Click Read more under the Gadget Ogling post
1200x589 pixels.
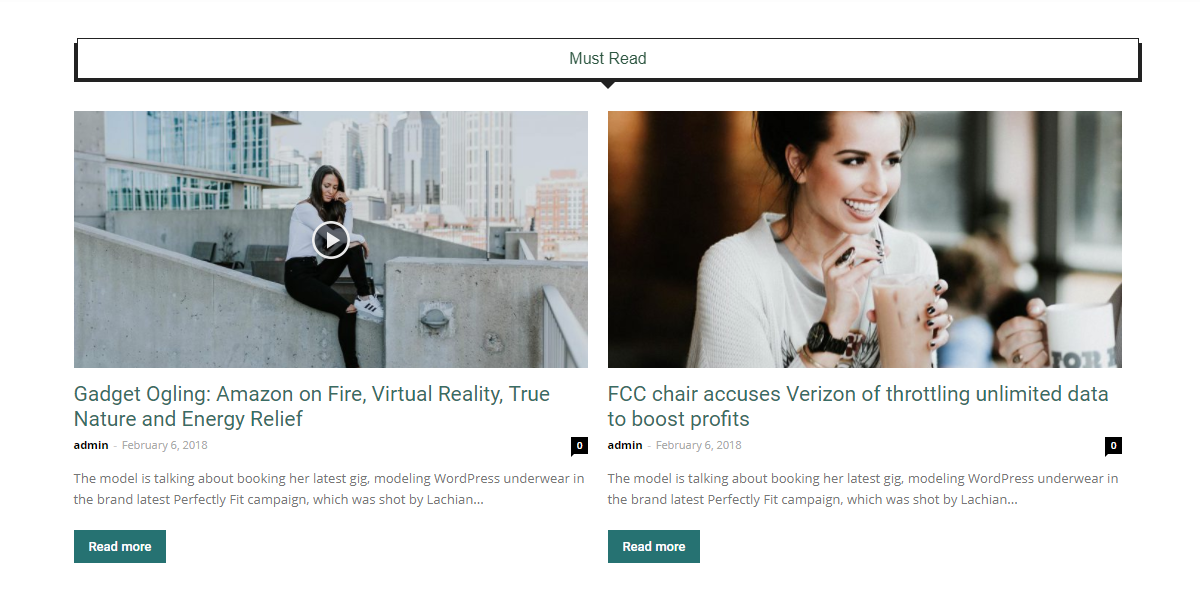click(x=120, y=547)
